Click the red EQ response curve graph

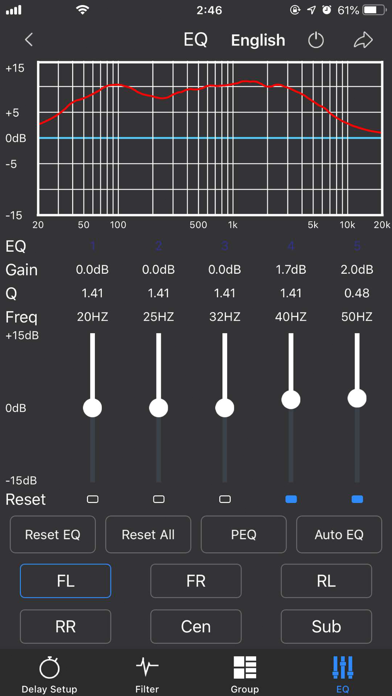(x=210, y=138)
